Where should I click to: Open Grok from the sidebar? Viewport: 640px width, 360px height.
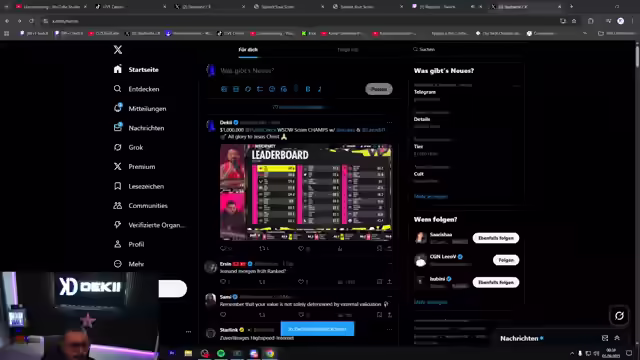coord(128,147)
